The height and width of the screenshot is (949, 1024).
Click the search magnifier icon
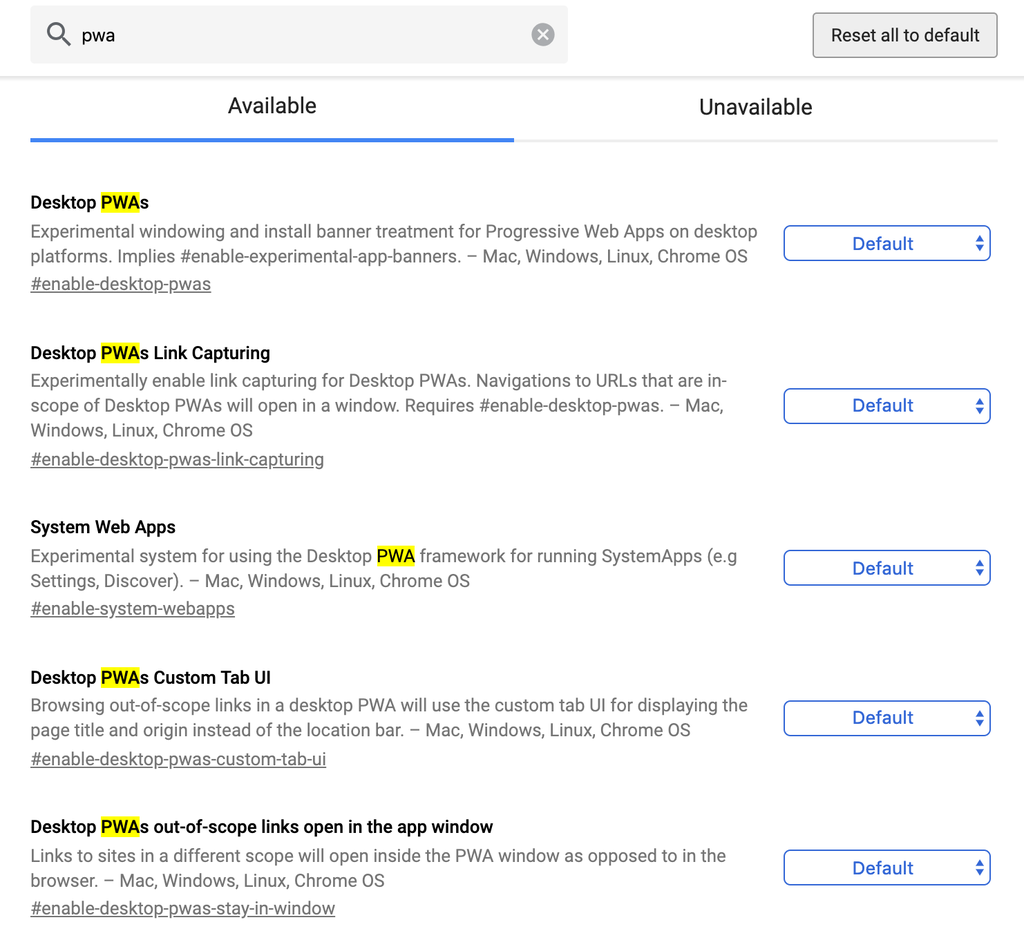[x=59, y=35]
